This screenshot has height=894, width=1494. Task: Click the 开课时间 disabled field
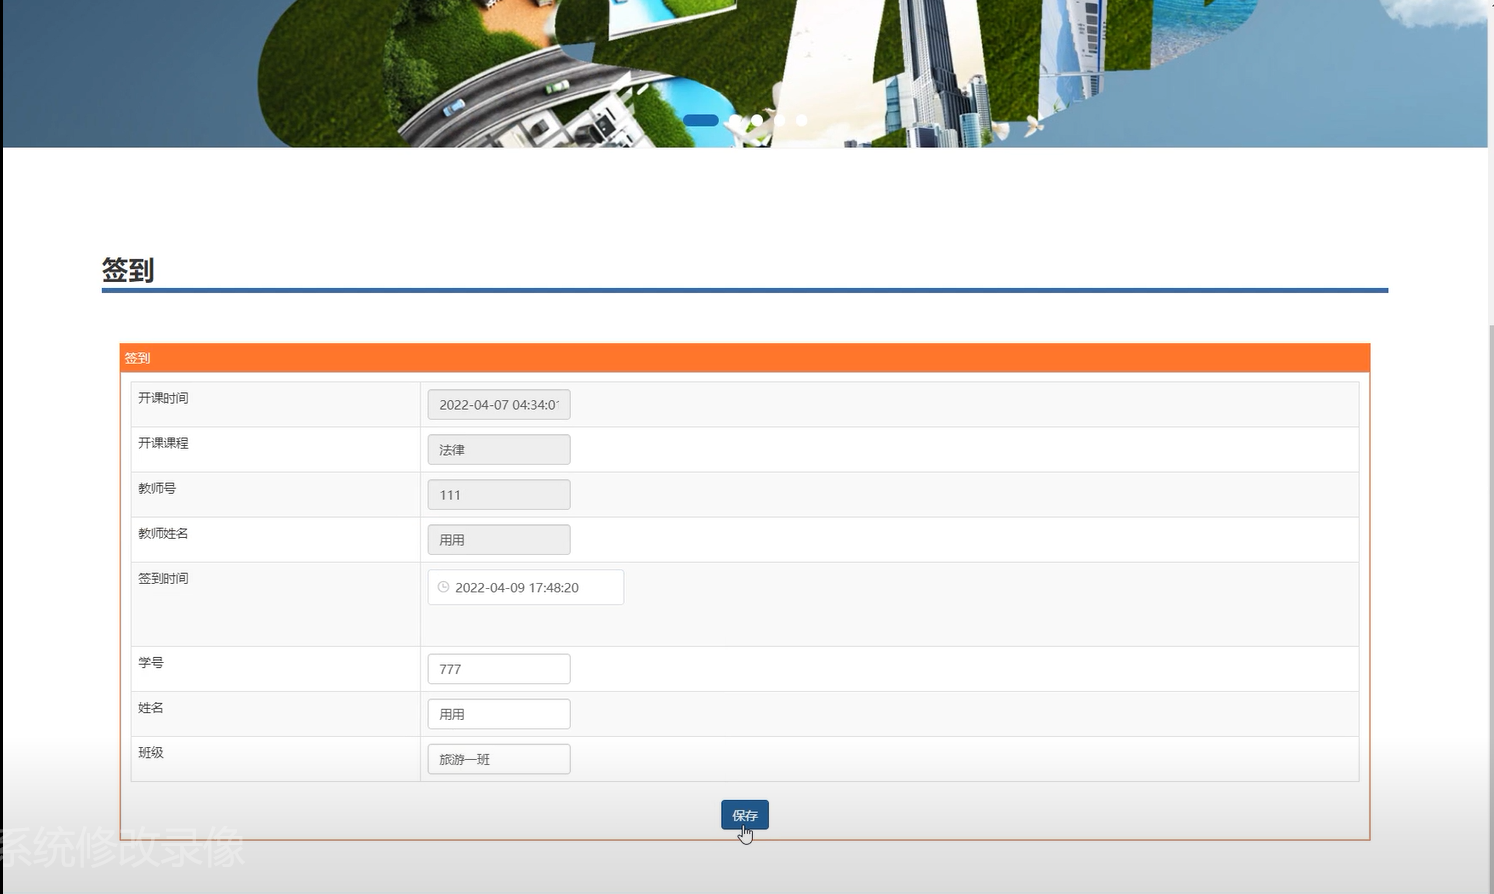[x=498, y=405]
